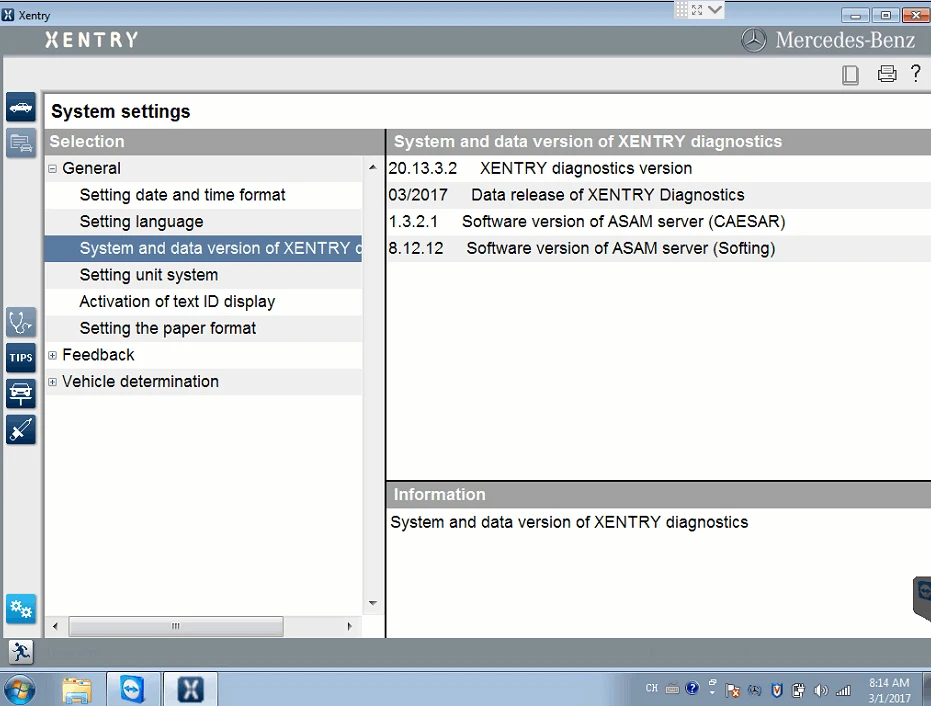This screenshot has width=931, height=706.
Task: Switch to TeamViewer in the taskbar
Action: coord(132,690)
